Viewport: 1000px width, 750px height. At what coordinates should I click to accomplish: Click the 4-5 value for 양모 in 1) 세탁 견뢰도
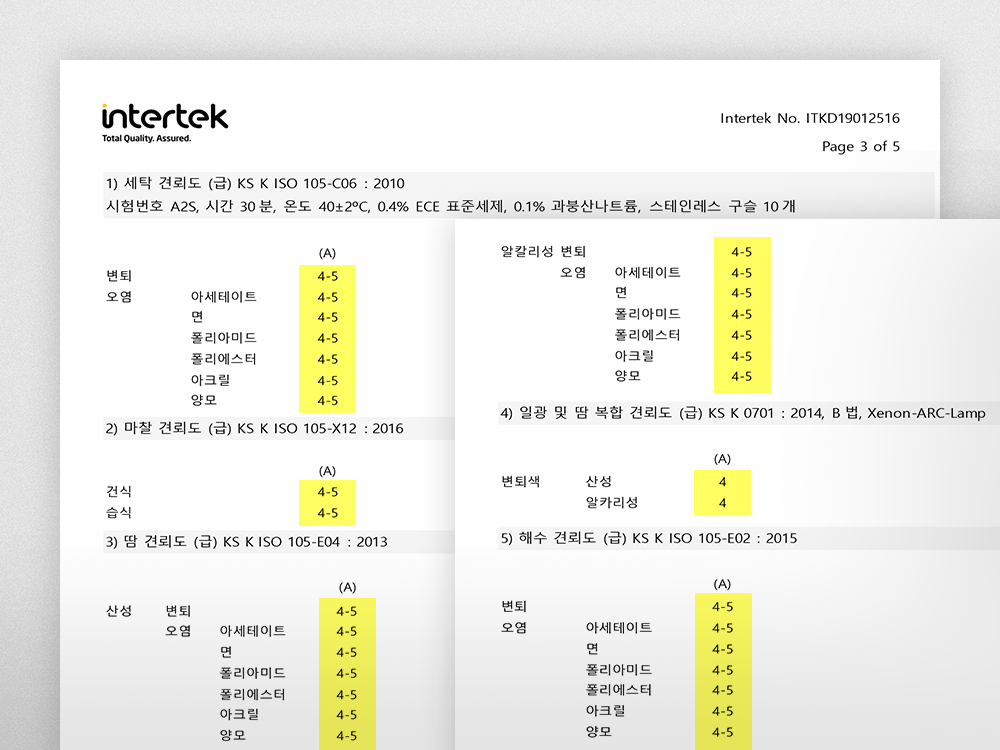pyautogui.click(x=328, y=401)
